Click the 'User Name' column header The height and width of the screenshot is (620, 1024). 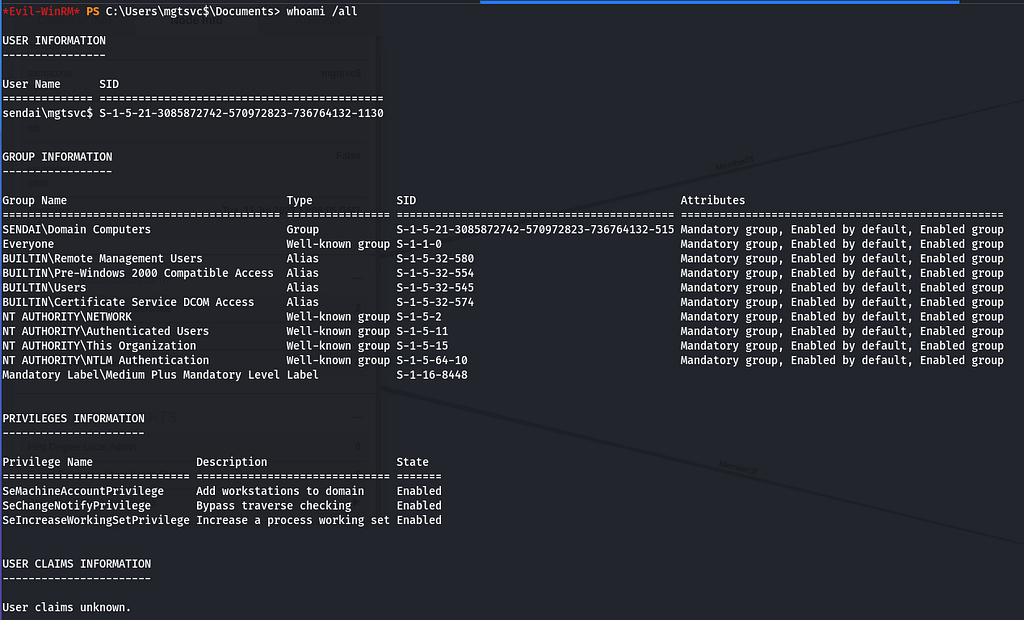31,84
